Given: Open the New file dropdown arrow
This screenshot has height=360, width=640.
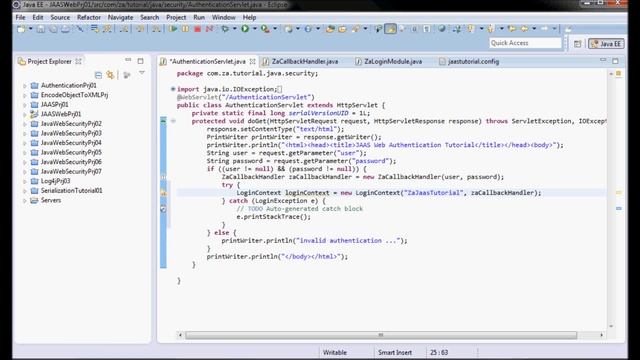Looking at the screenshot, I should click(x=31, y=29).
